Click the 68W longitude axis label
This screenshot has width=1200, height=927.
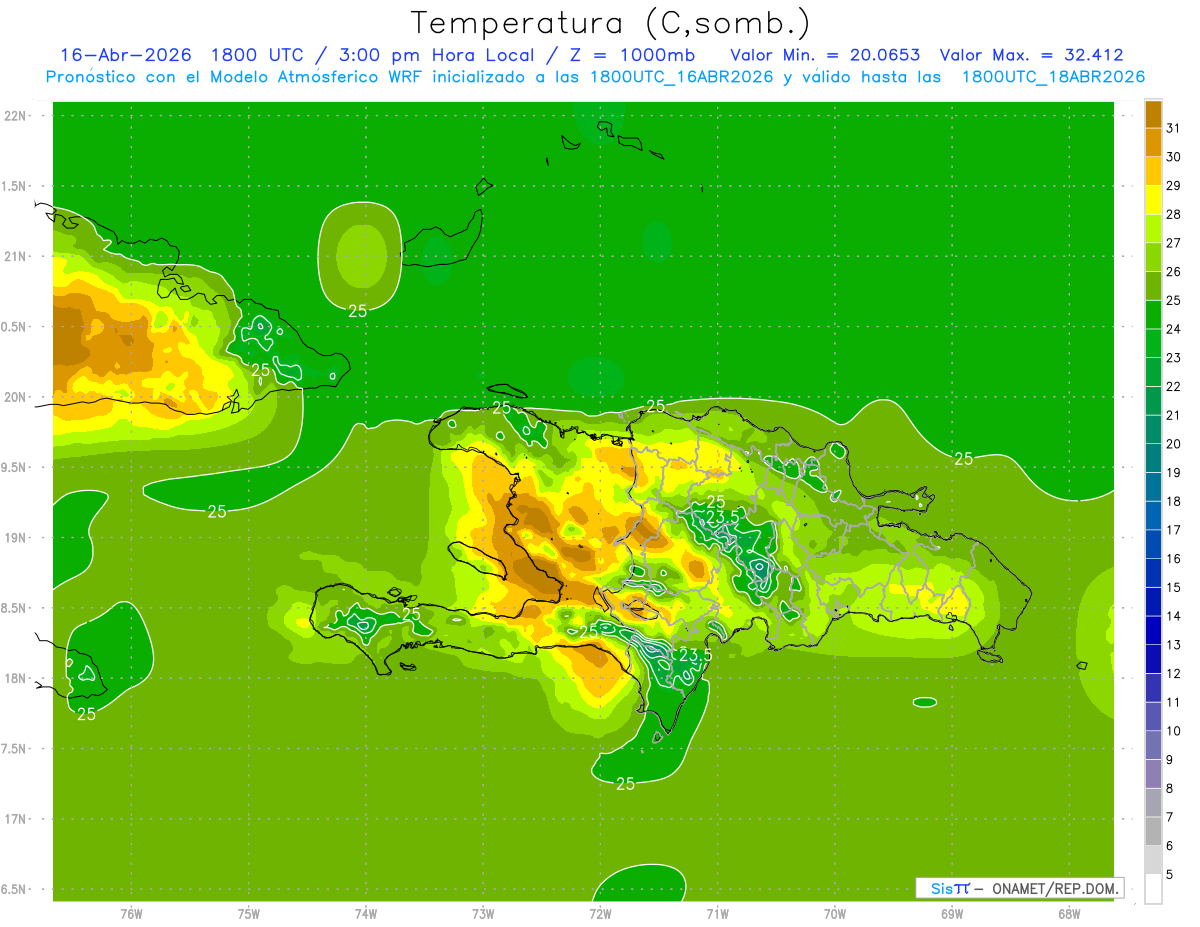[1068, 914]
